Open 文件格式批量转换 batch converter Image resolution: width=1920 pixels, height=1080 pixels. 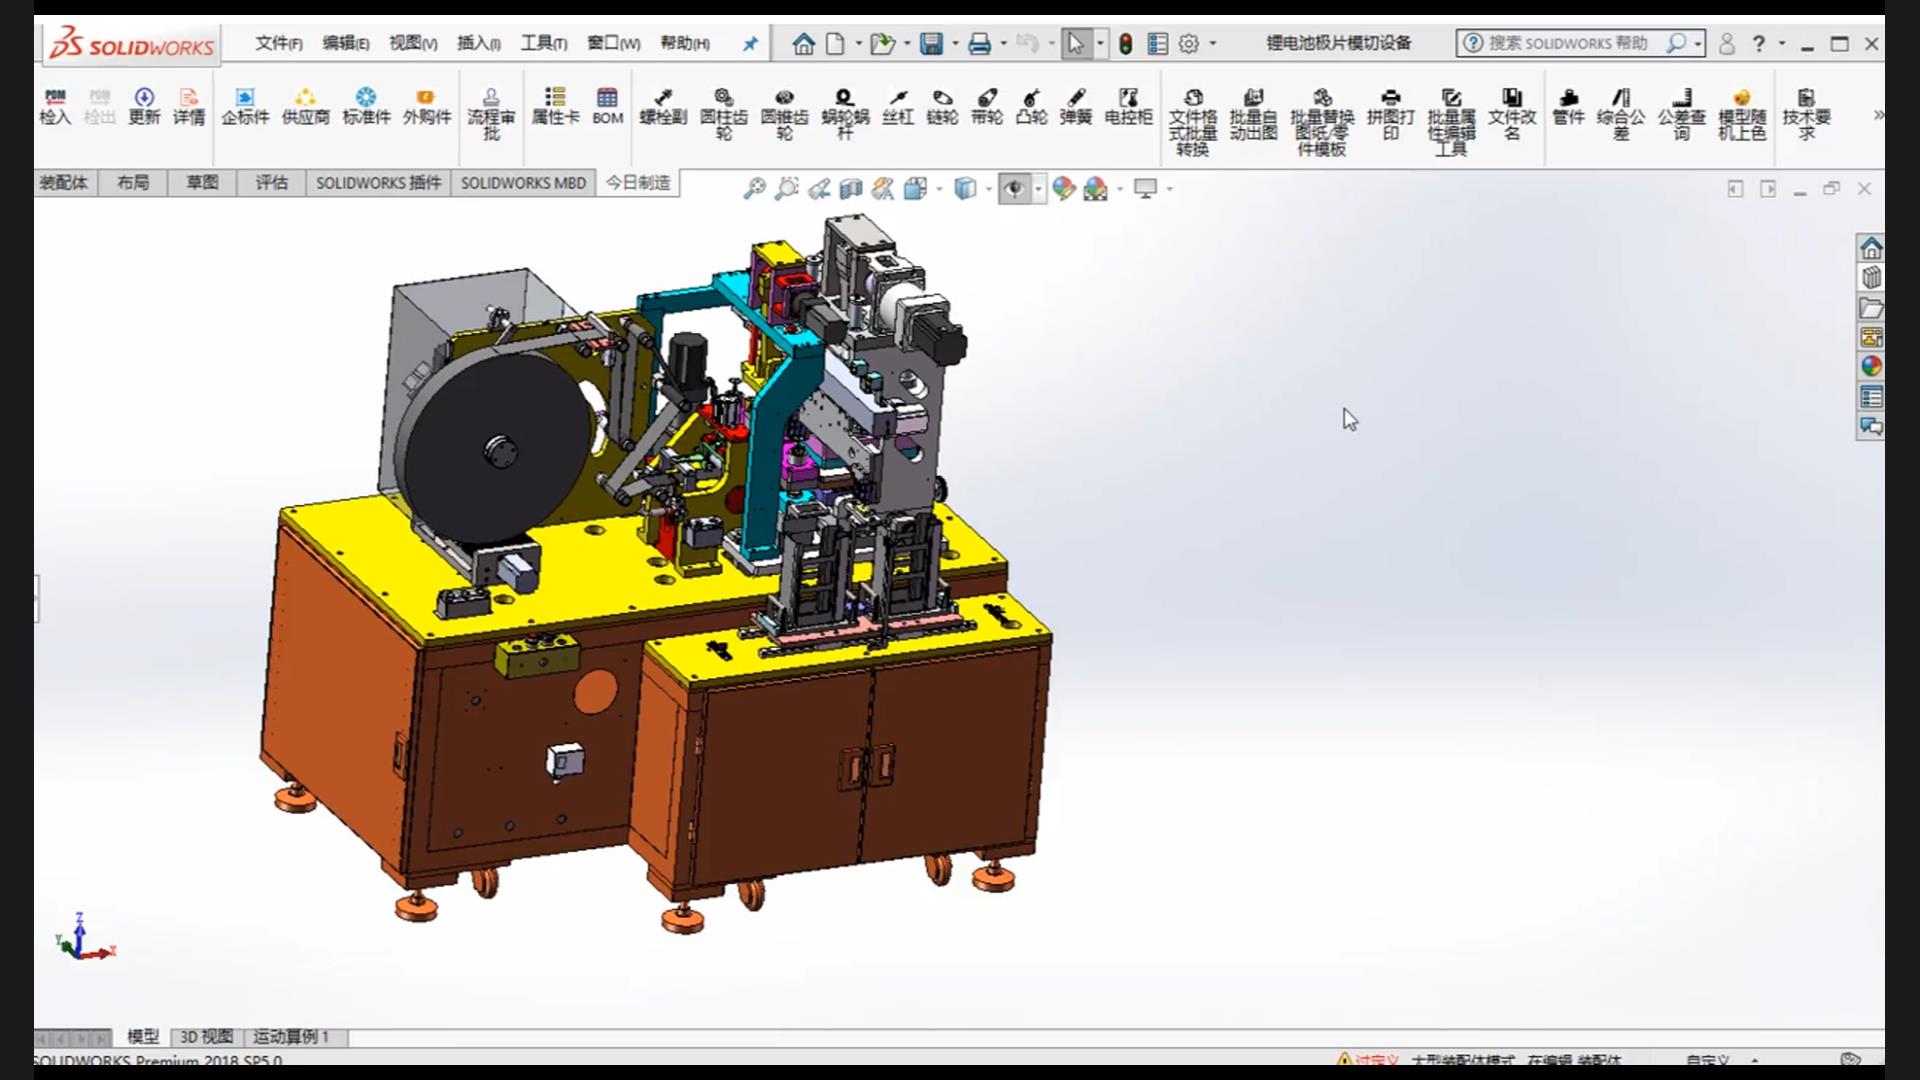coord(1193,122)
